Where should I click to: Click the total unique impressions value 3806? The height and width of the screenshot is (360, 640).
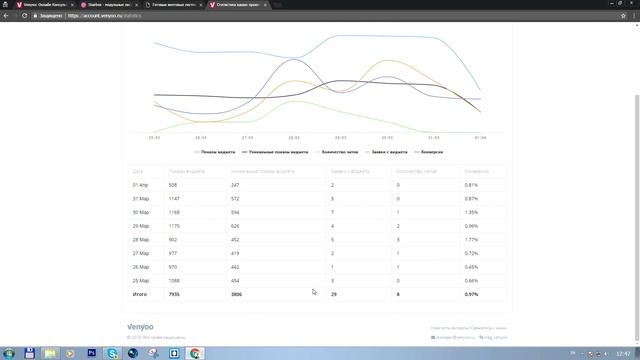(x=236, y=294)
